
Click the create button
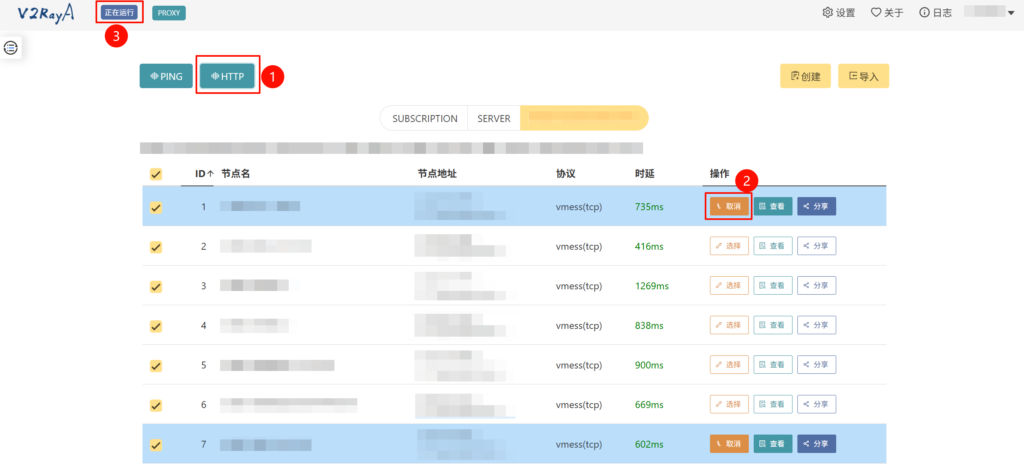click(x=805, y=76)
